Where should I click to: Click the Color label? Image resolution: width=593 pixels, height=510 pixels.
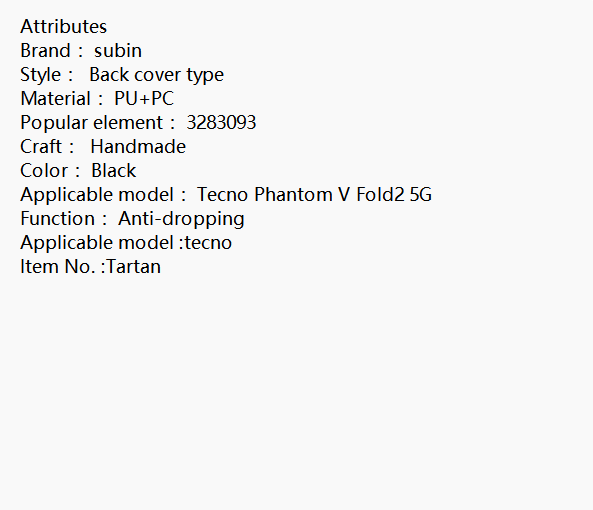pyautogui.click(x=44, y=171)
